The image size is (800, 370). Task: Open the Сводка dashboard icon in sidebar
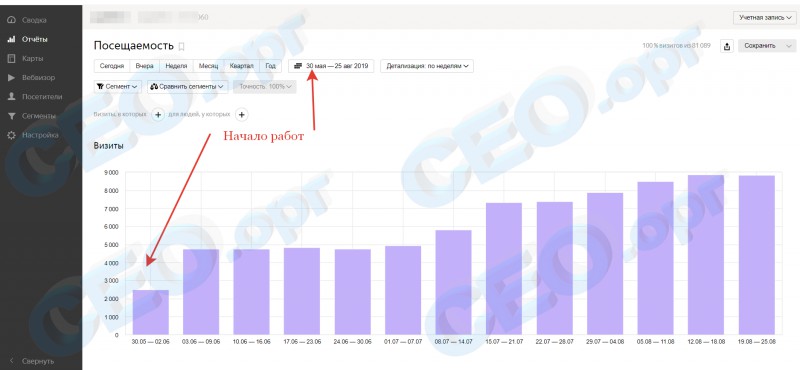tap(11, 20)
